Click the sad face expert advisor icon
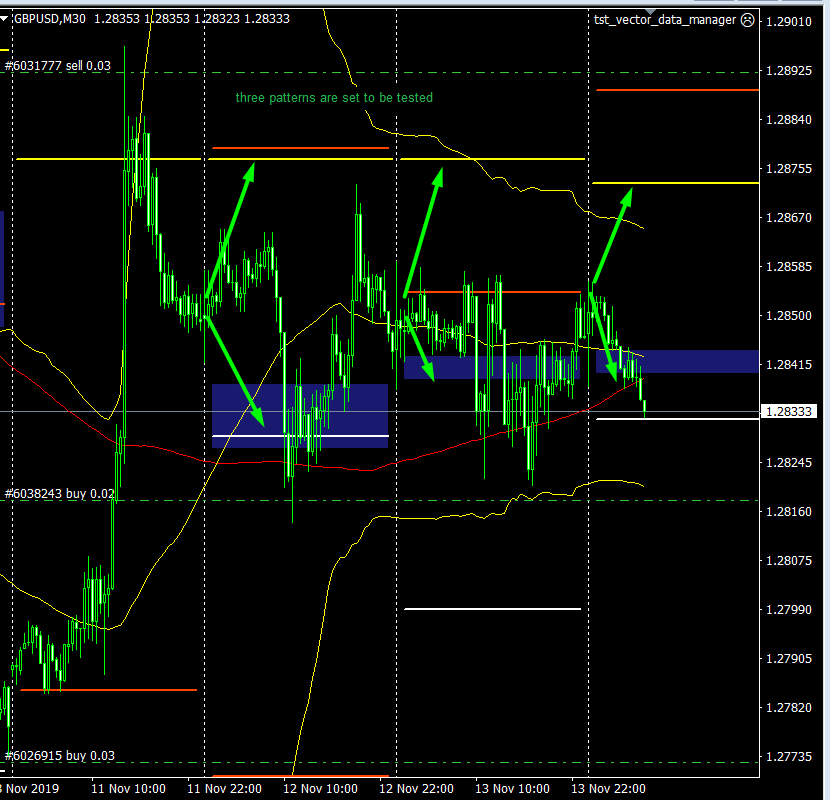830x800 pixels. click(747, 20)
